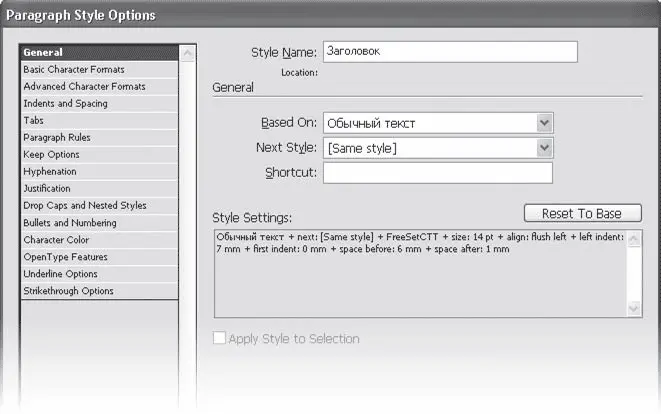Open Advanced Character Formats section
The image size is (661, 414).
[x=84, y=87]
